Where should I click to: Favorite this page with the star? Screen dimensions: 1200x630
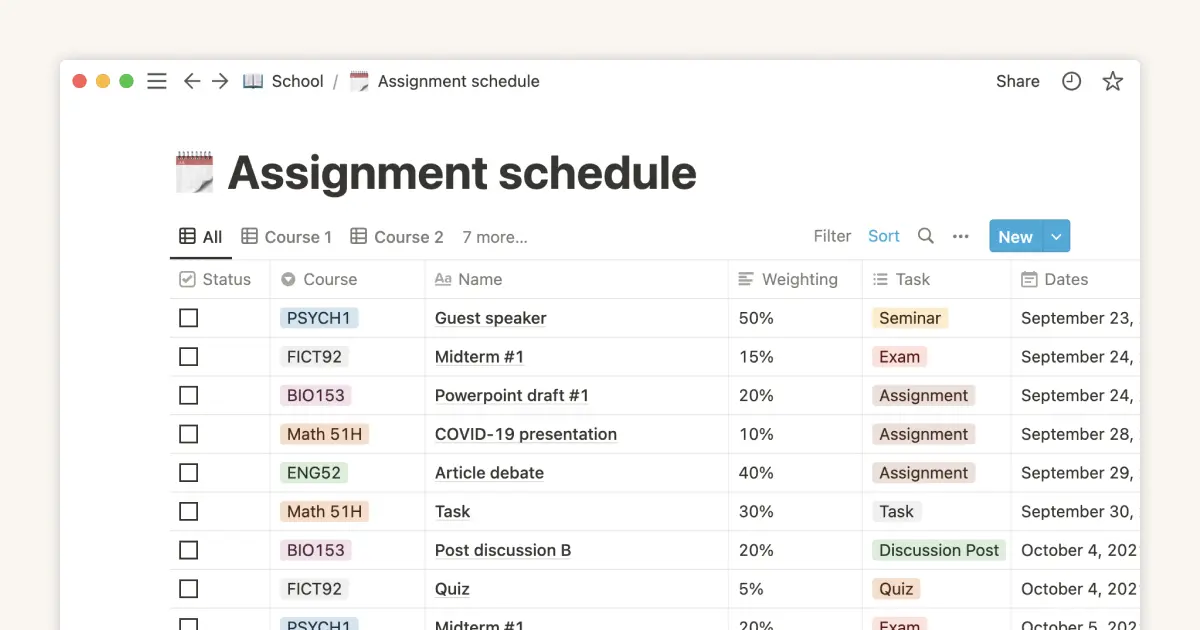(x=1112, y=82)
